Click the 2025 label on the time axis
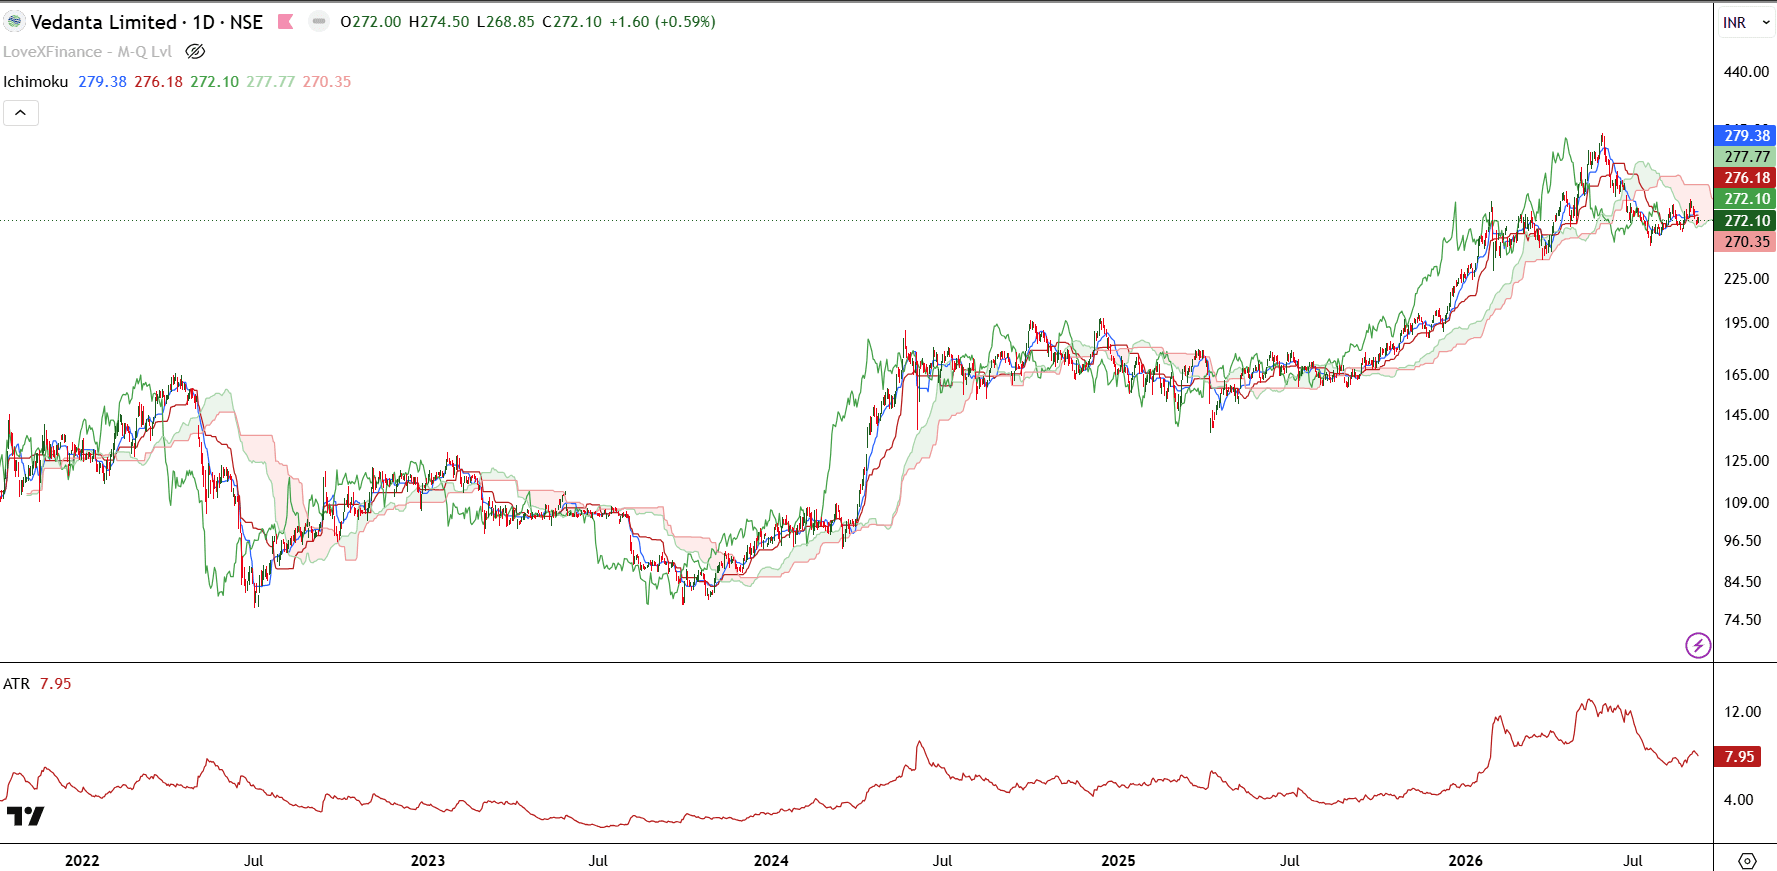Image resolution: width=1777 pixels, height=871 pixels. [x=1118, y=861]
